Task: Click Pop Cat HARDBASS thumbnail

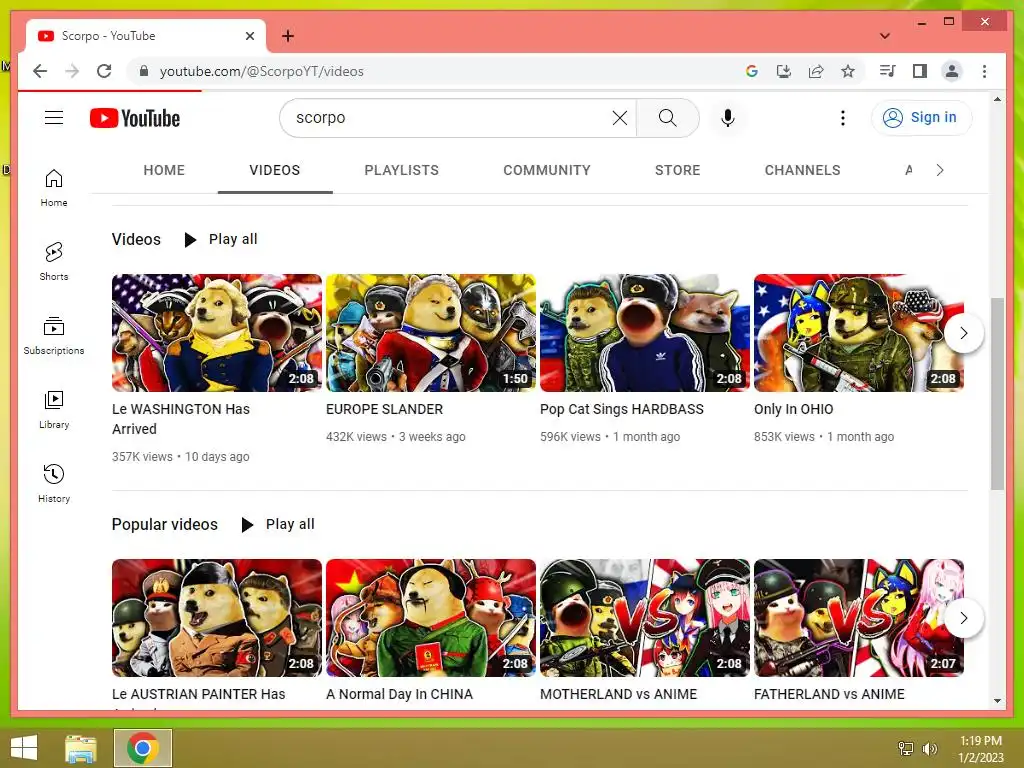Action: pyautogui.click(x=645, y=333)
